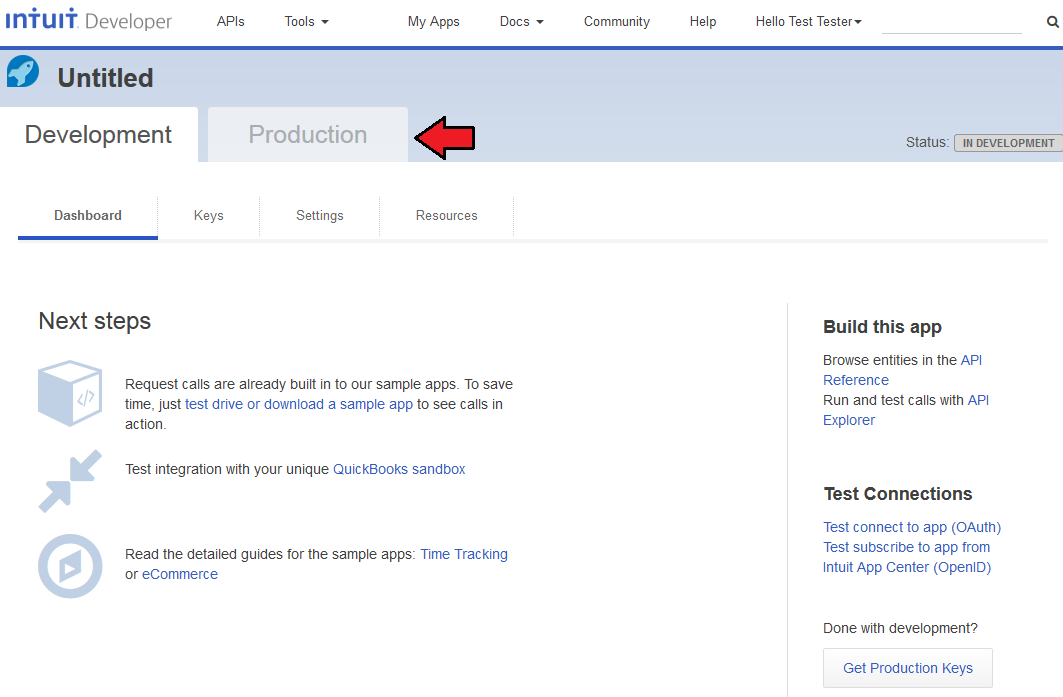Click the Done with development? text
The image size is (1063, 697).
pos(900,629)
